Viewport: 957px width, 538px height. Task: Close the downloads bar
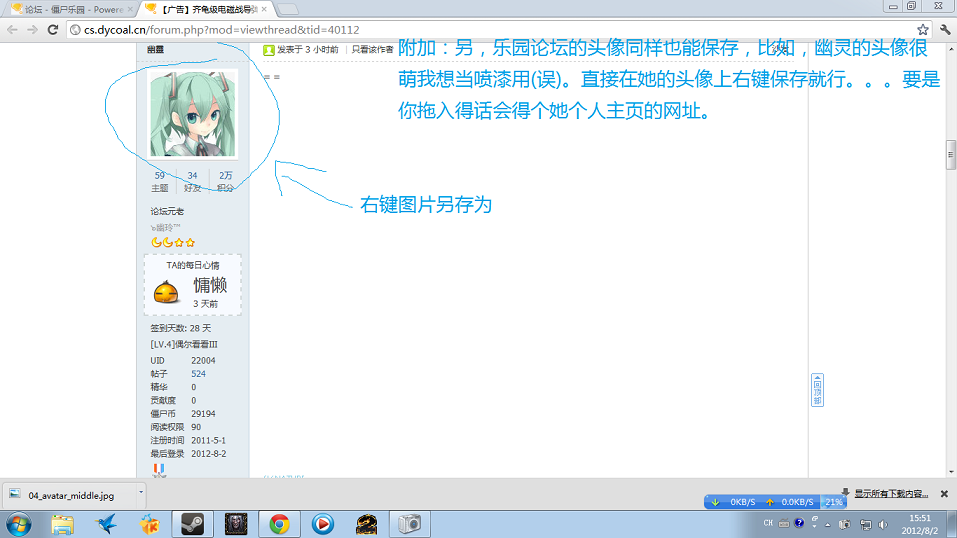[x=944, y=494]
